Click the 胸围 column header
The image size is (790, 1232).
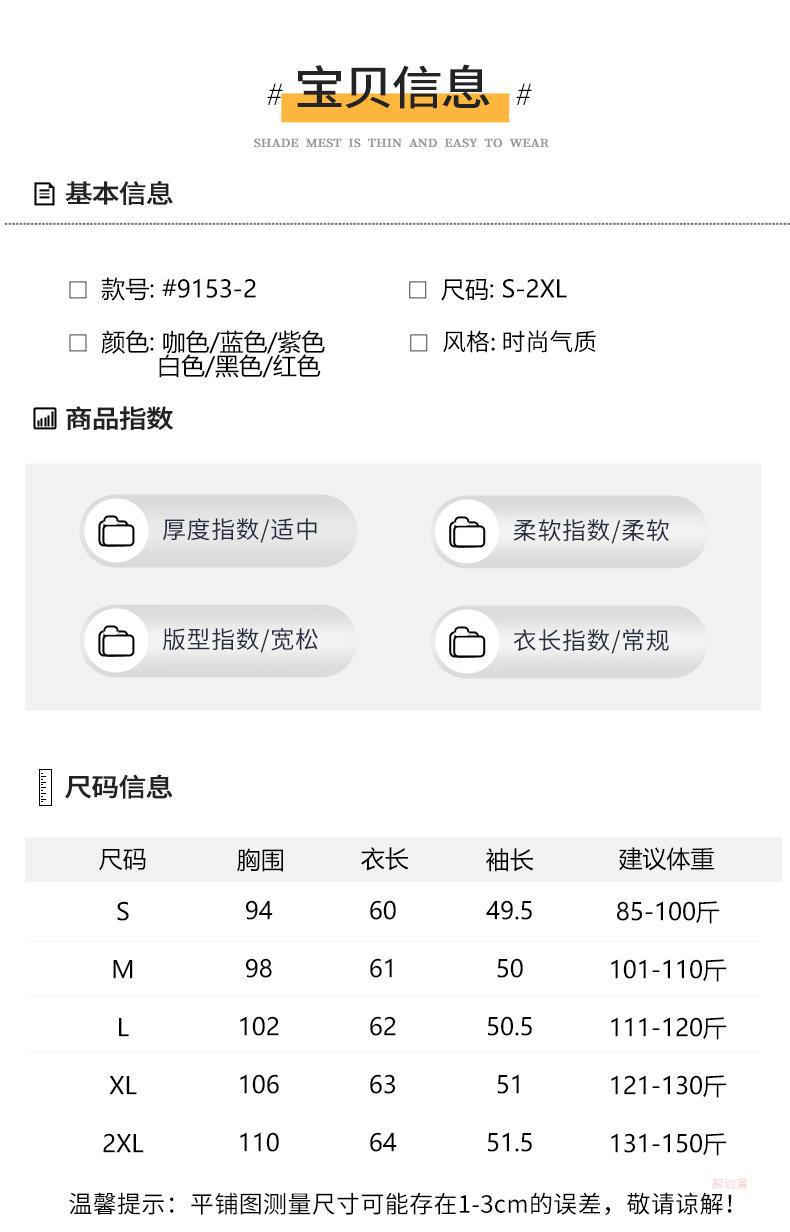(260, 859)
